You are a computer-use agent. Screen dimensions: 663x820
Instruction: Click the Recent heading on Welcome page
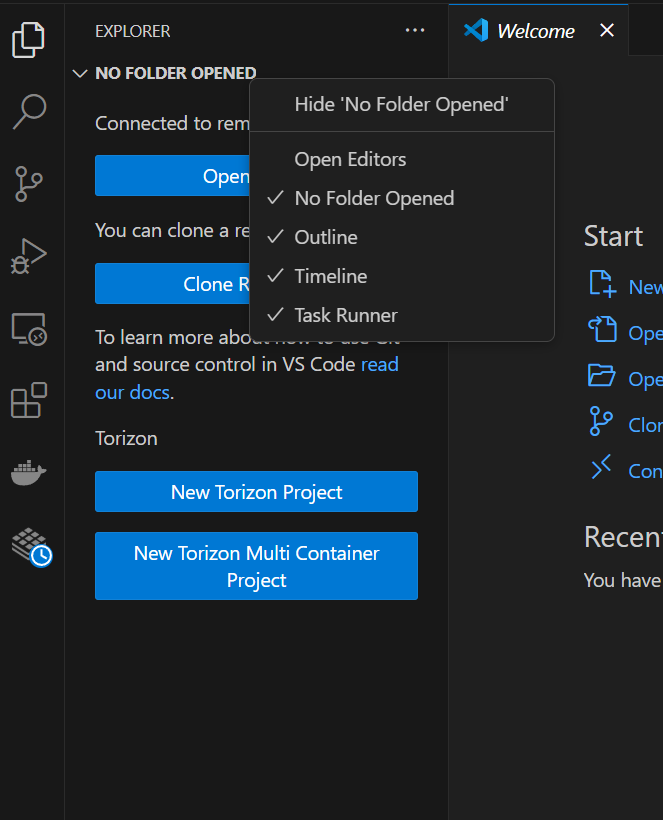coord(623,537)
